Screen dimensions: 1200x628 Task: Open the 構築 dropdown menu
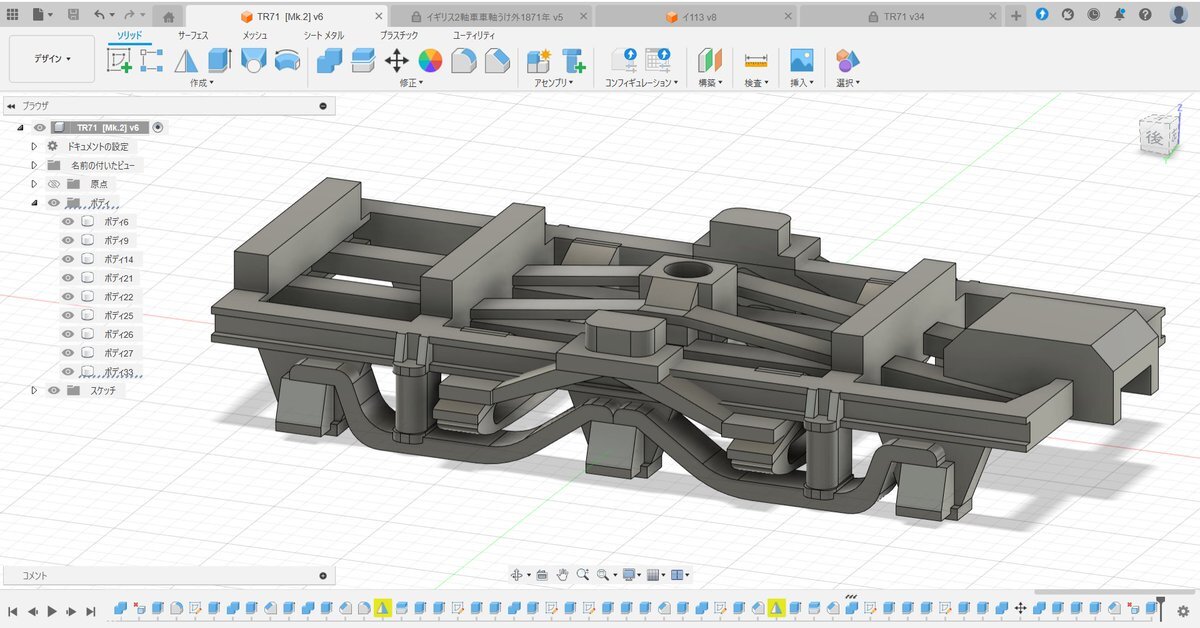coord(710,83)
